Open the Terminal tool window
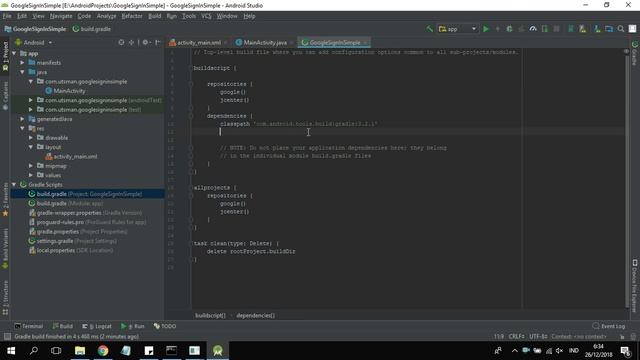This screenshot has width=640, height=360. [29, 326]
